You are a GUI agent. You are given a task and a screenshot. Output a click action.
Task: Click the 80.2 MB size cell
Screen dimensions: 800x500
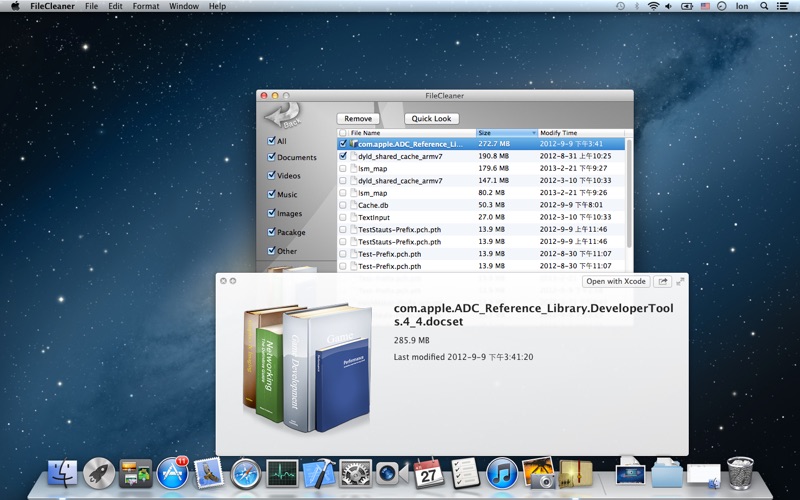click(491, 193)
